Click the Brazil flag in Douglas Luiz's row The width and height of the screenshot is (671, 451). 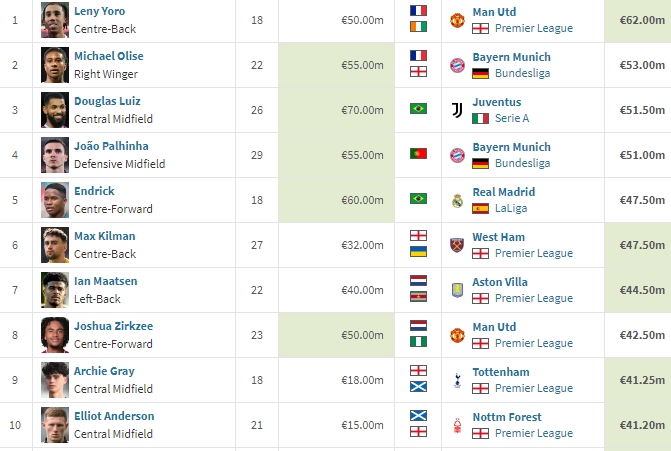pyautogui.click(x=418, y=109)
